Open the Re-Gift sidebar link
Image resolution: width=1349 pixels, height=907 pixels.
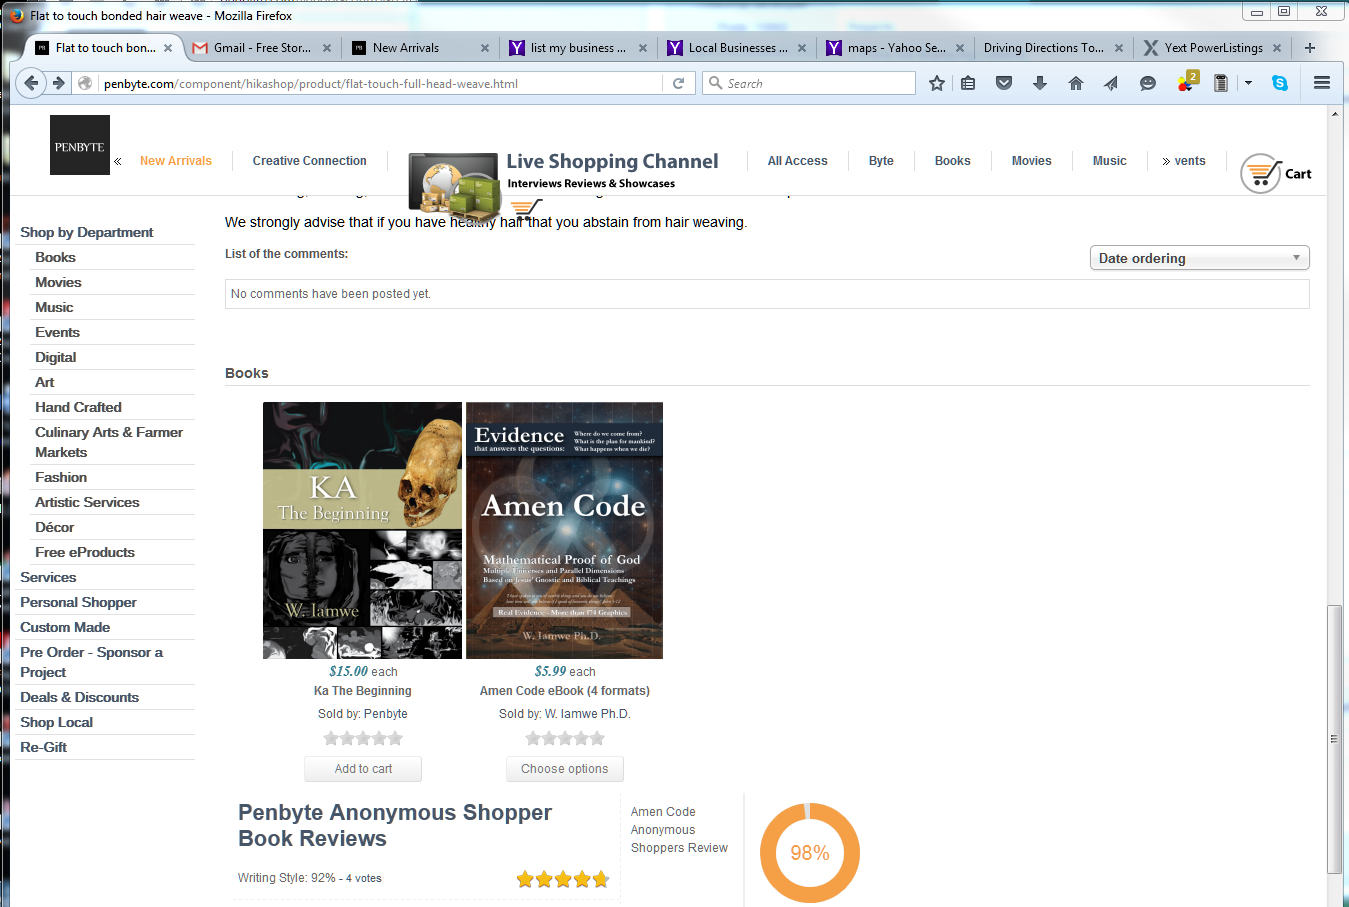pos(43,747)
